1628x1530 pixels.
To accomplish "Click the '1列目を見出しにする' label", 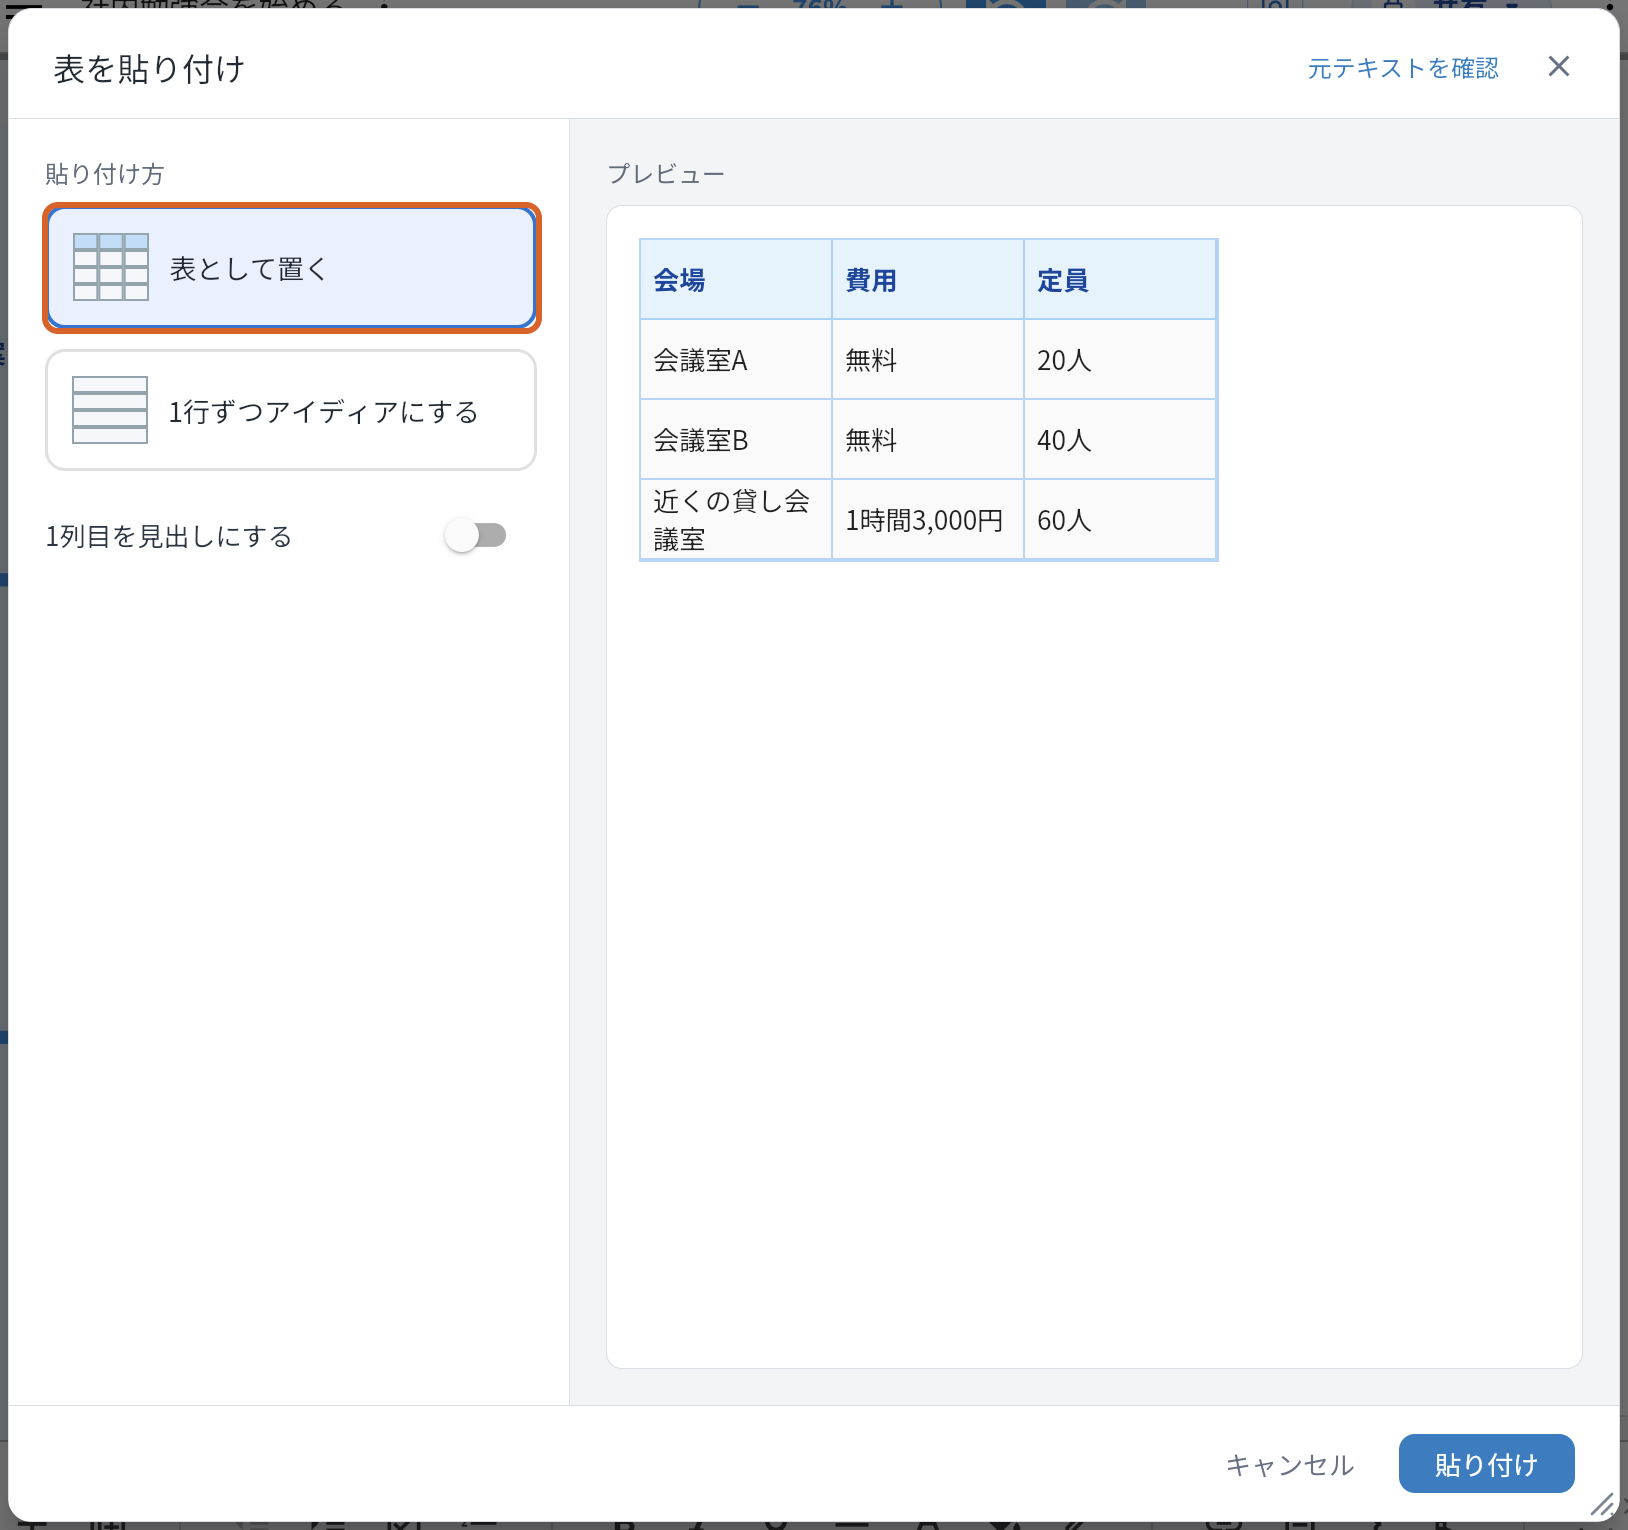I will (x=168, y=537).
